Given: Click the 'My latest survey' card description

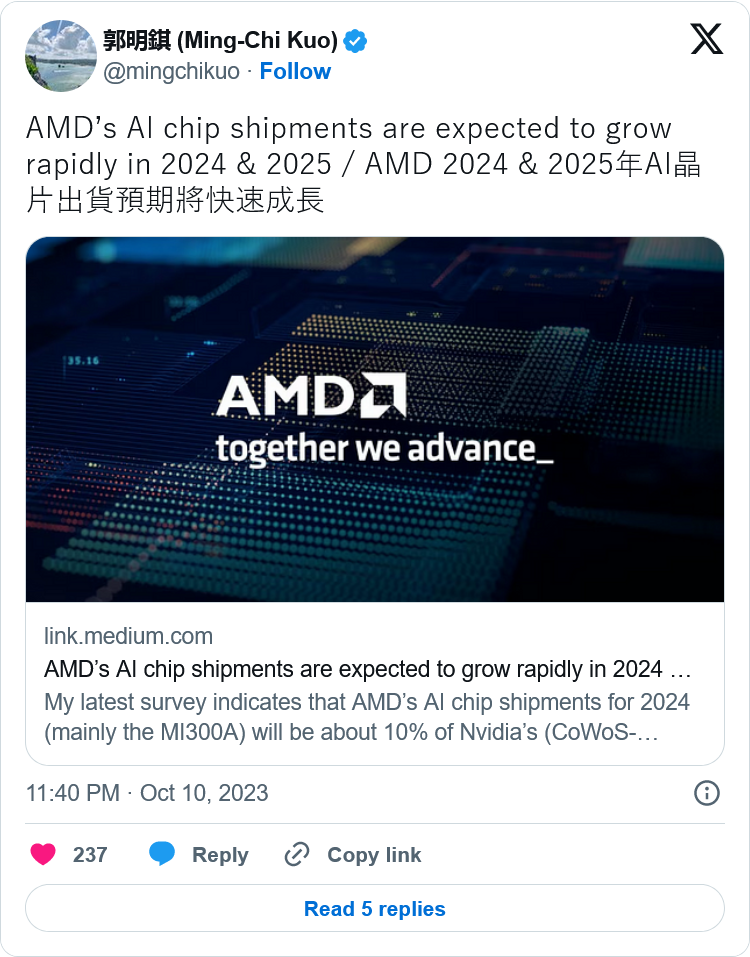Looking at the screenshot, I should pyautogui.click(x=367, y=717).
